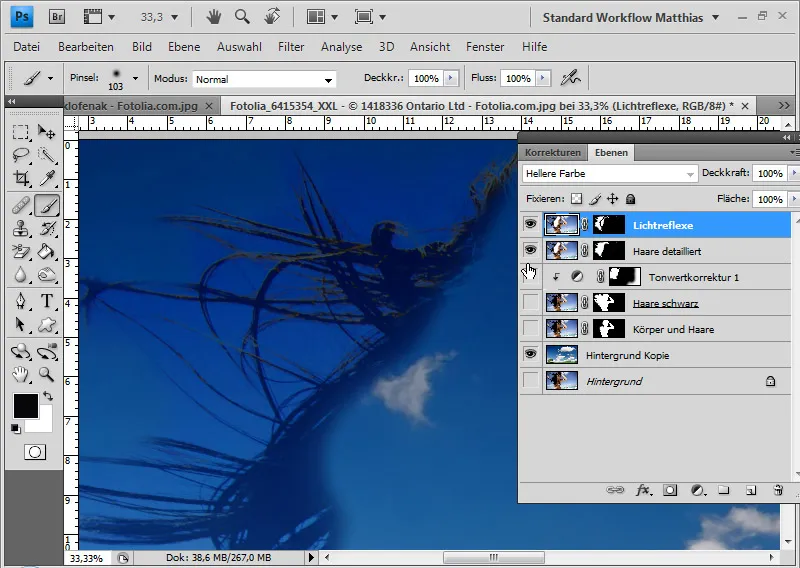This screenshot has height=568, width=800.
Task: Hide the Lichtreflexe layer
Action: click(x=531, y=224)
